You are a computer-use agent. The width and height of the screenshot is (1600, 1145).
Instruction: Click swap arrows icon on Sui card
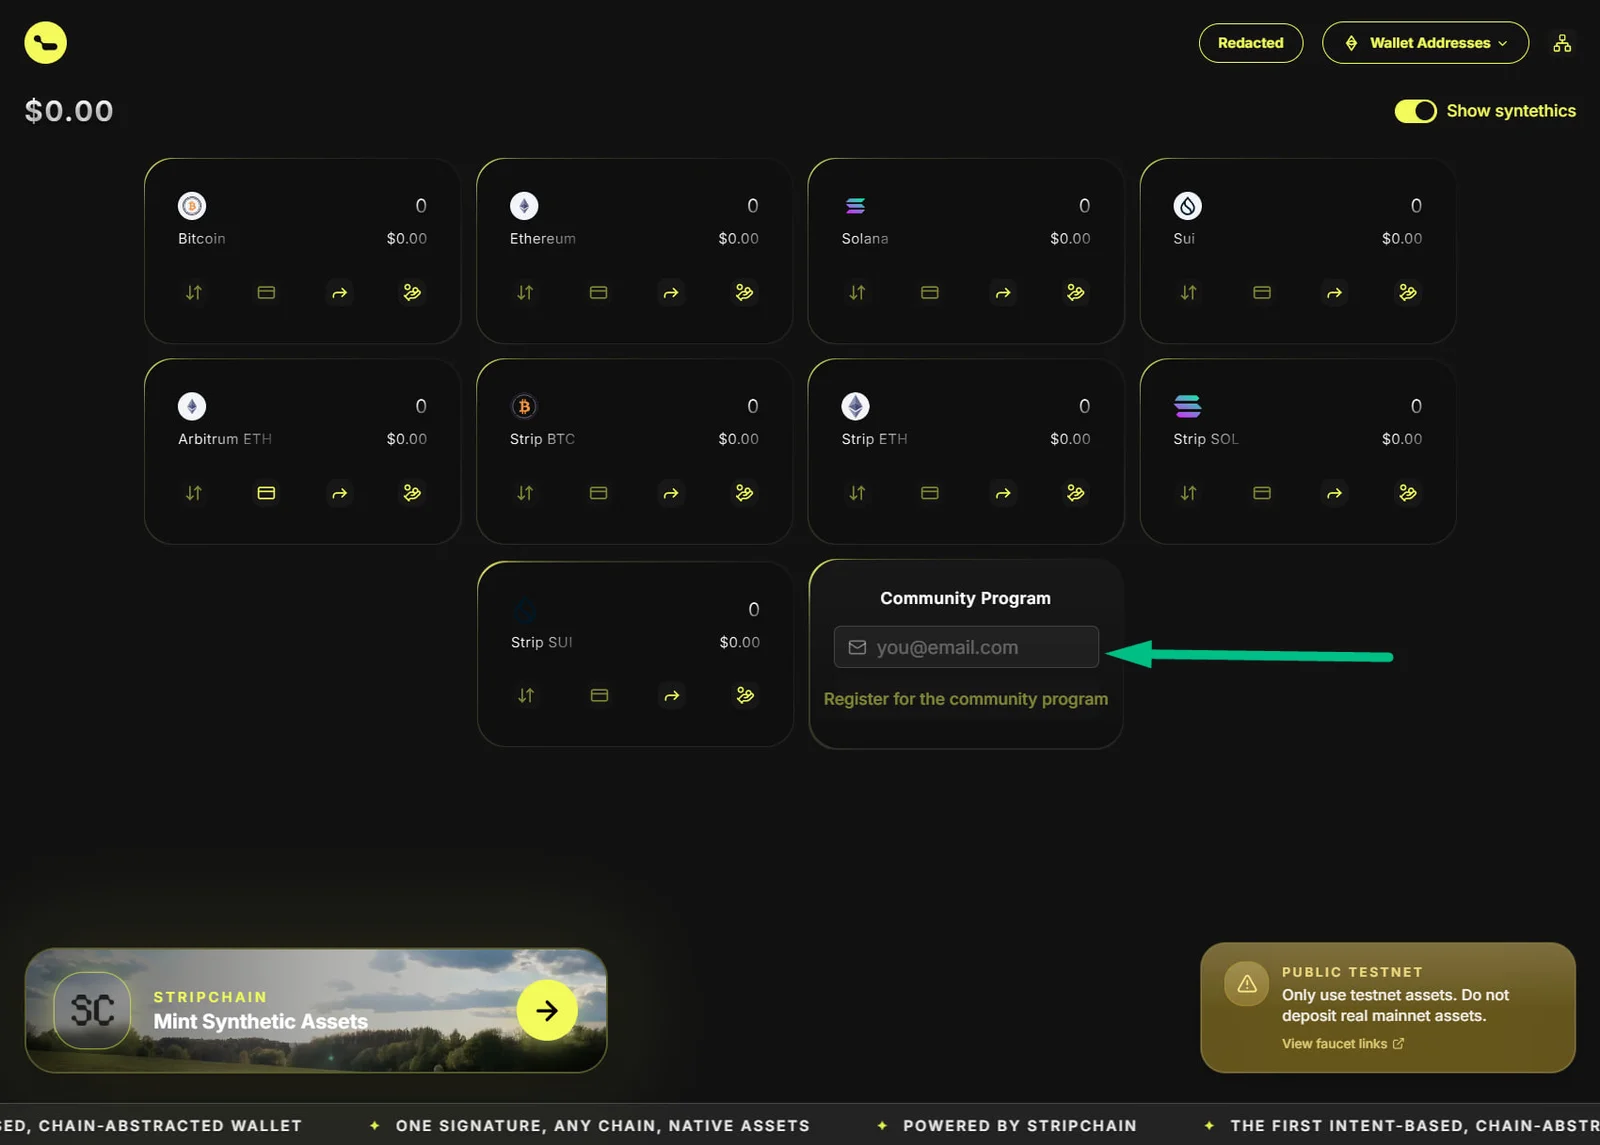click(1188, 293)
